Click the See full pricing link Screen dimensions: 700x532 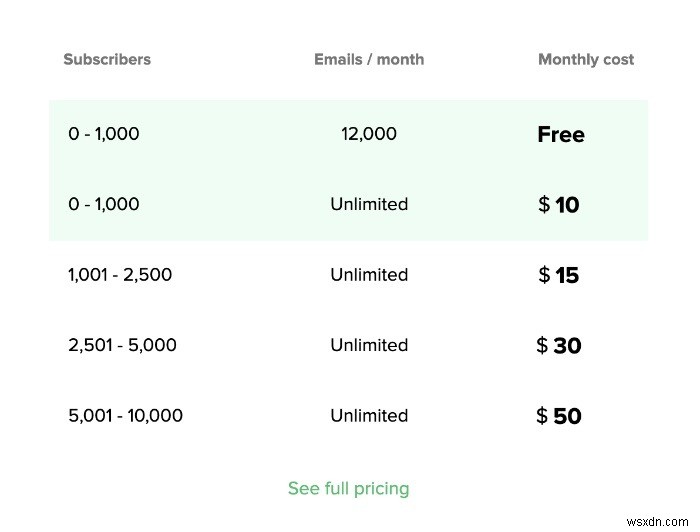click(x=348, y=489)
